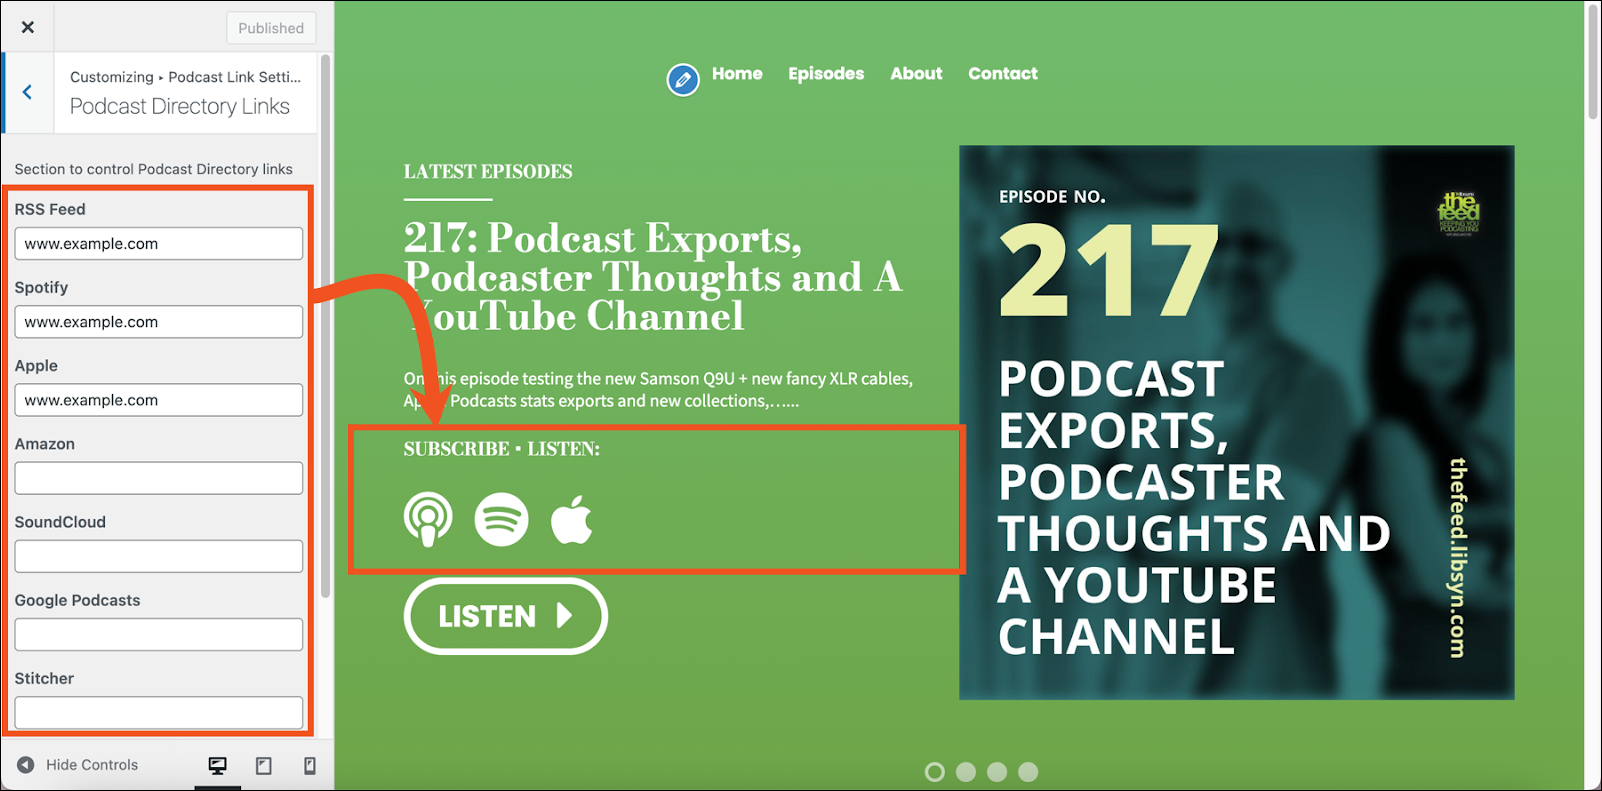Select the first slider dot

pos(935,772)
